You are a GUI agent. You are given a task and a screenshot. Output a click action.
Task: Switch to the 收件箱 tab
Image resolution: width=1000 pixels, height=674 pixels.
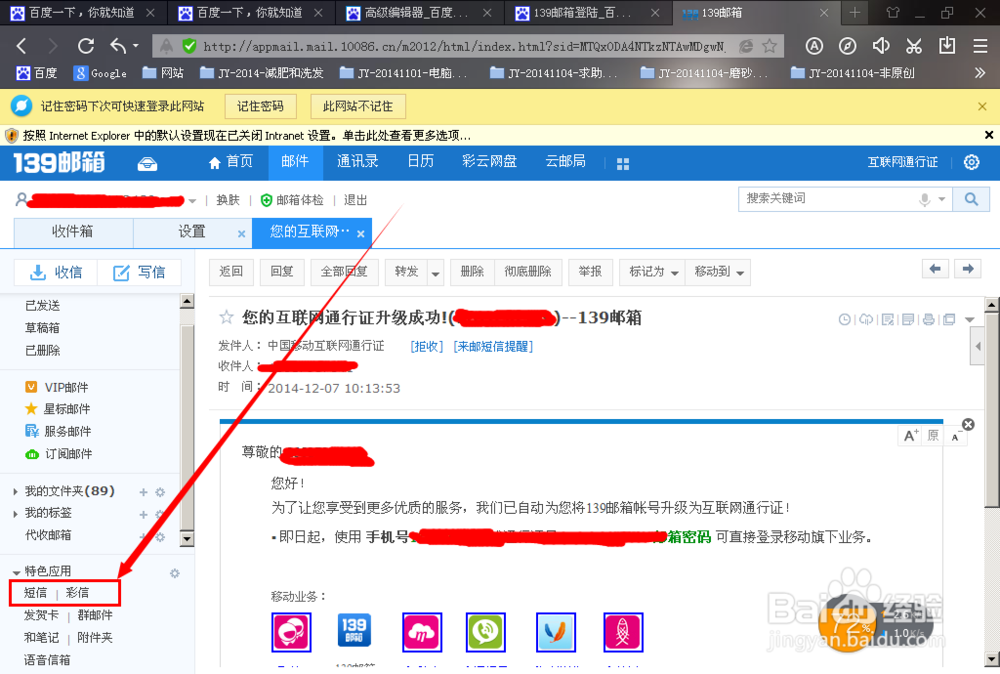tap(73, 232)
